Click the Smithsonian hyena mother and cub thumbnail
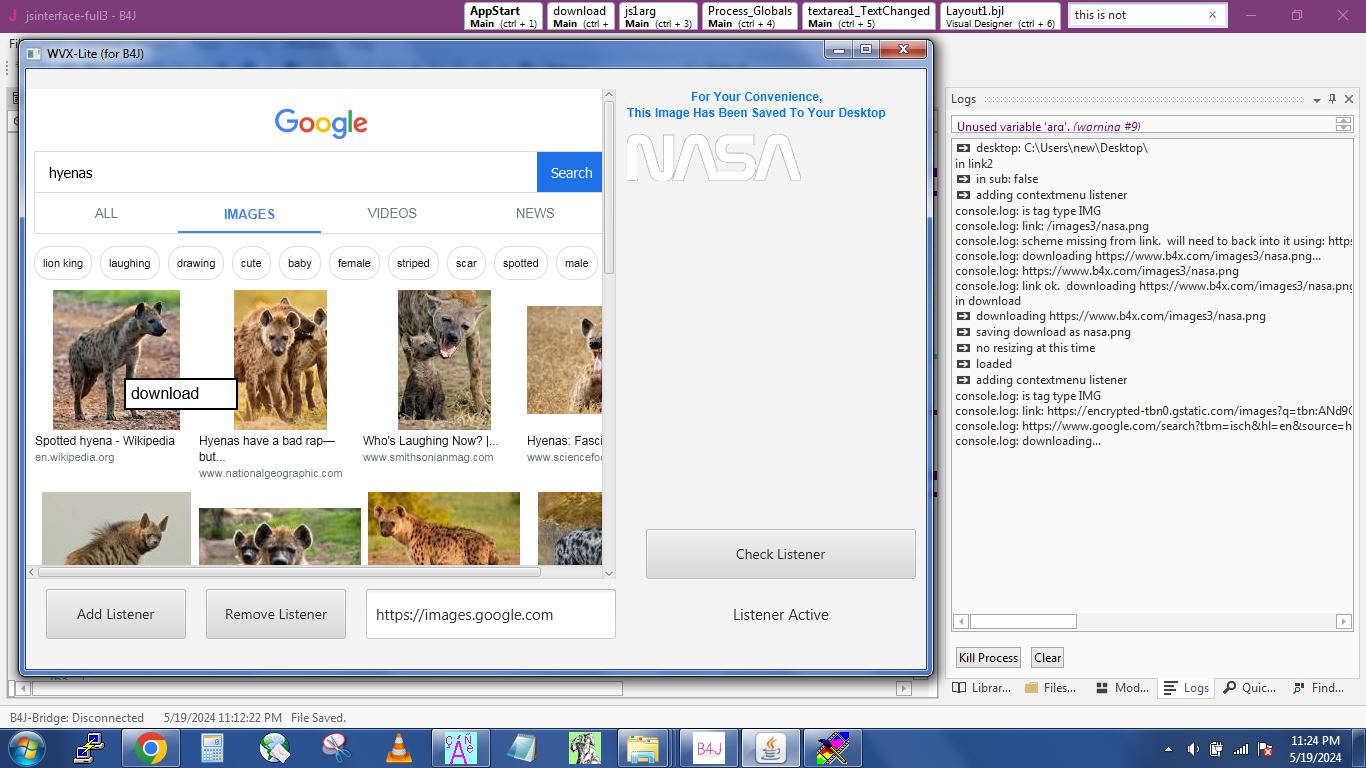Screen dimensions: 1366x768 pos(444,360)
